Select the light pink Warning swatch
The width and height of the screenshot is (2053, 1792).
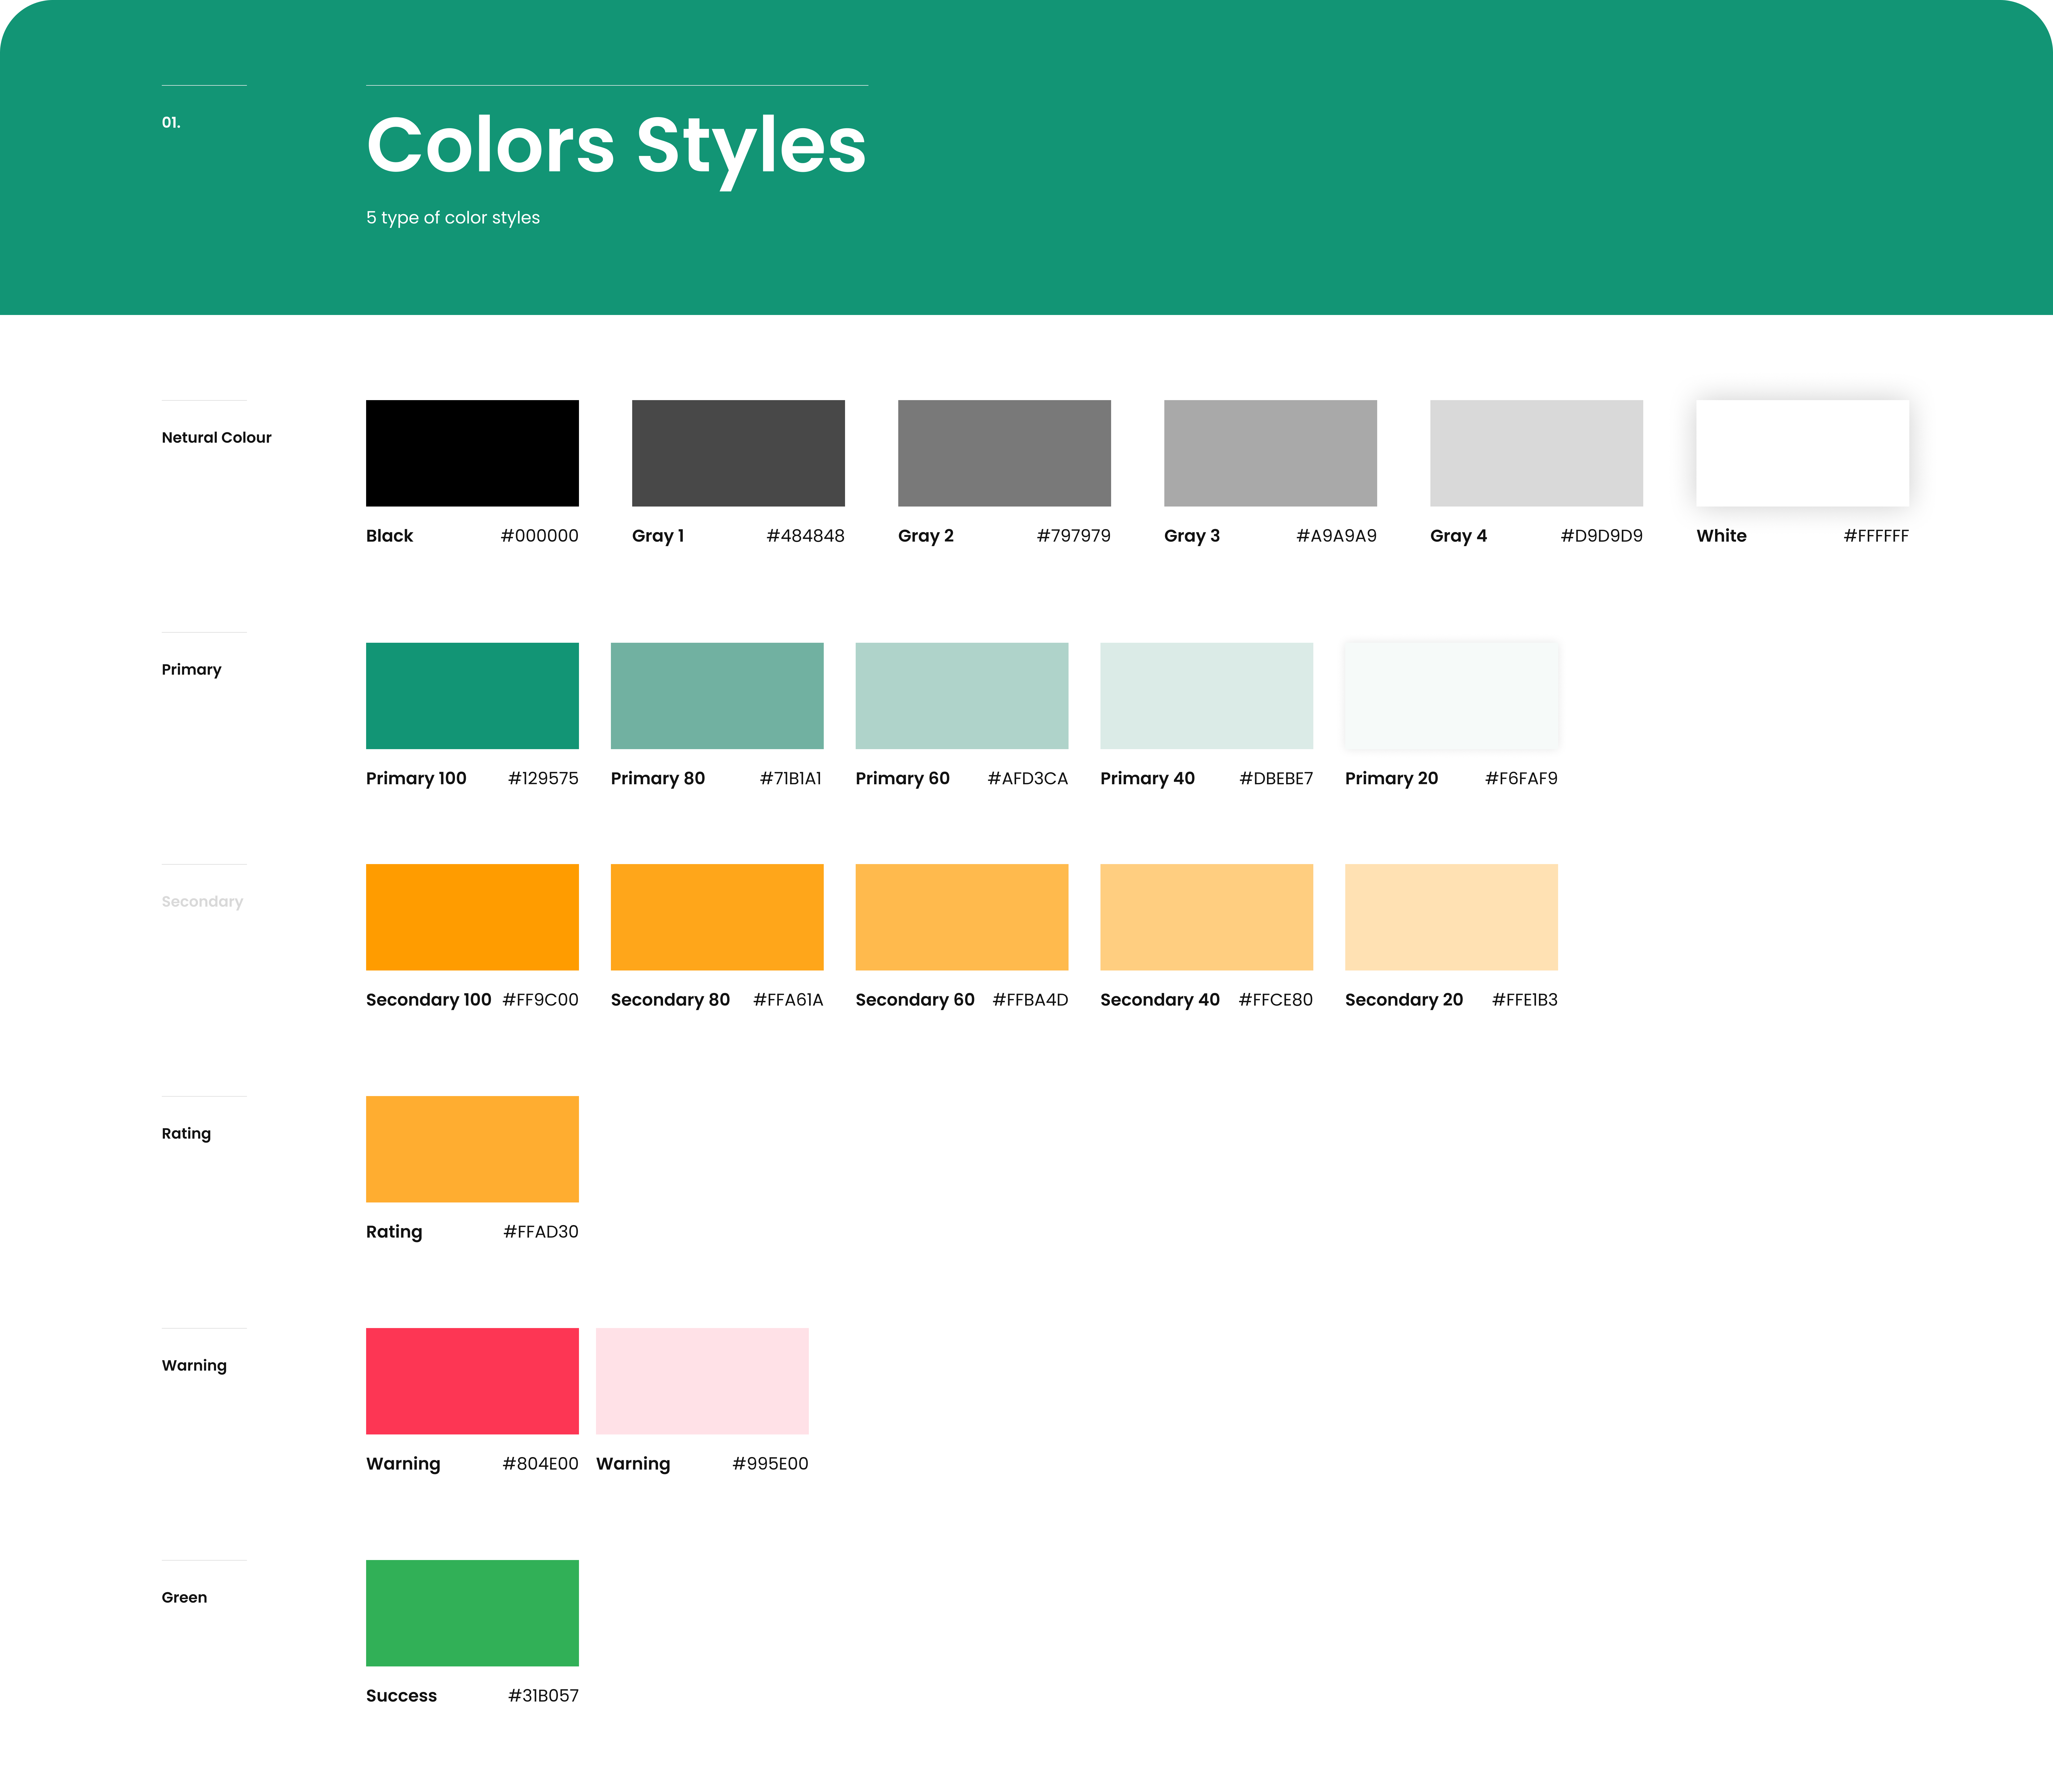pyautogui.click(x=702, y=1381)
